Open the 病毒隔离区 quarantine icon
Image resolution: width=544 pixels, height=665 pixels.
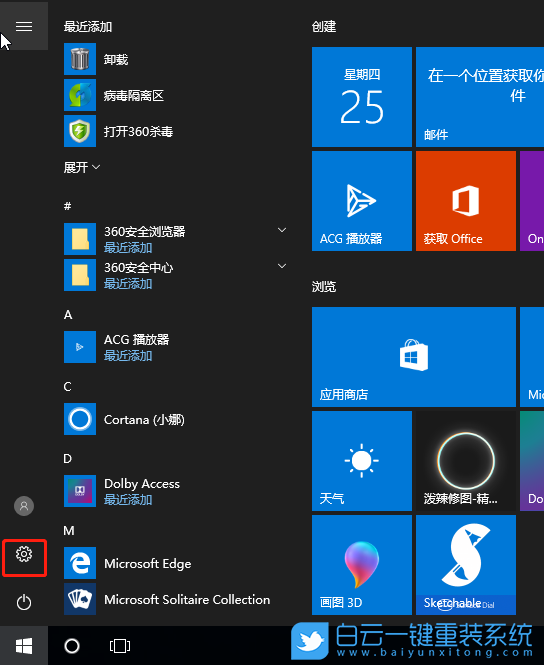80,95
